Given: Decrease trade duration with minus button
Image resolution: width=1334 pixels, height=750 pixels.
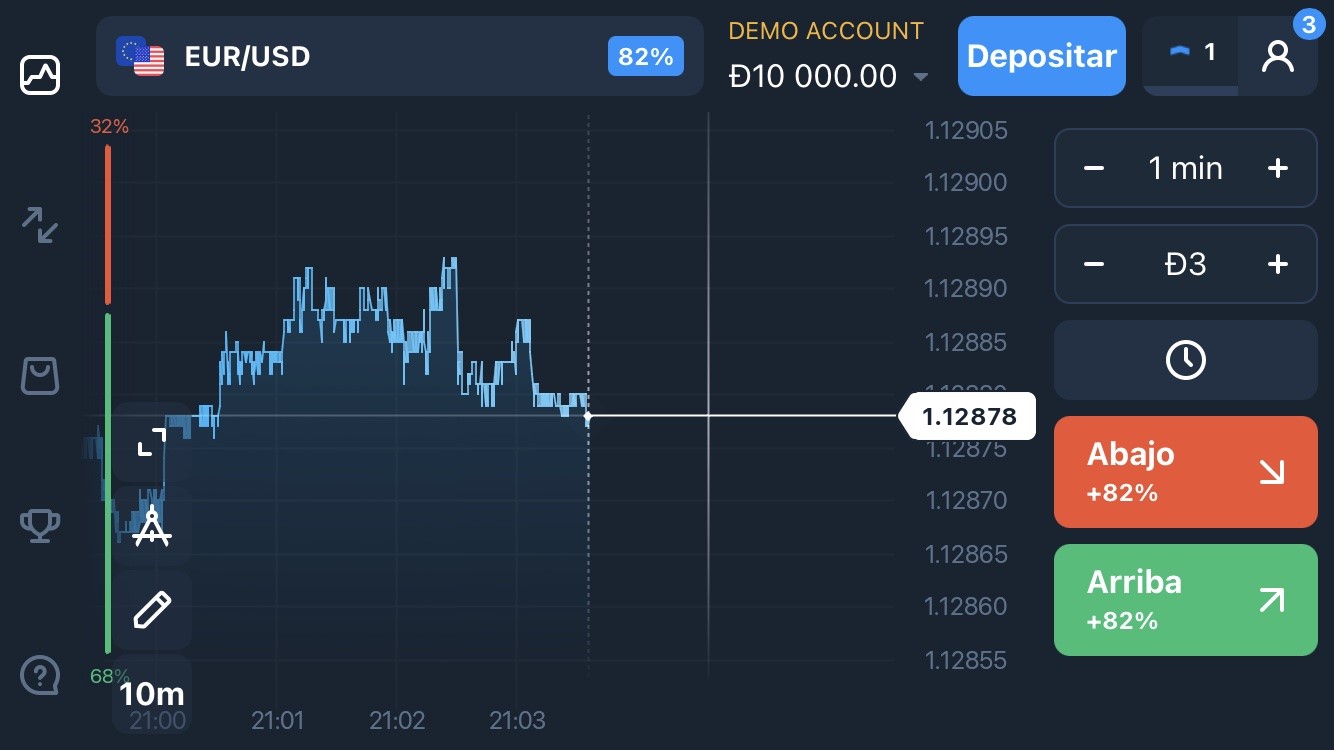Looking at the screenshot, I should [x=1094, y=168].
